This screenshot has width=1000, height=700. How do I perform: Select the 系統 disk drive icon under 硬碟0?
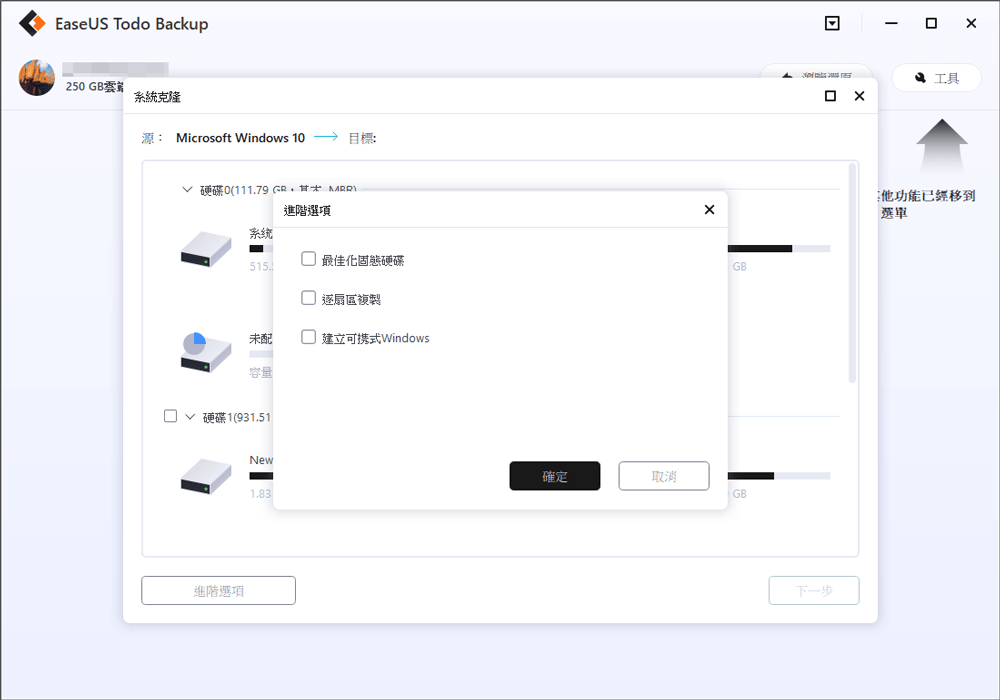point(205,247)
